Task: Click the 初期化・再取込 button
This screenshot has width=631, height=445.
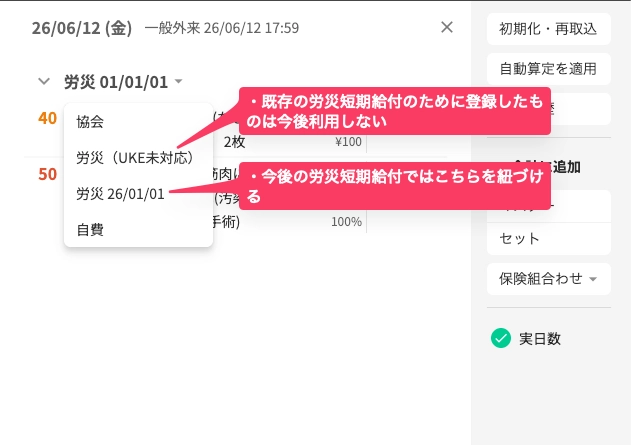Action: [x=549, y=29]
